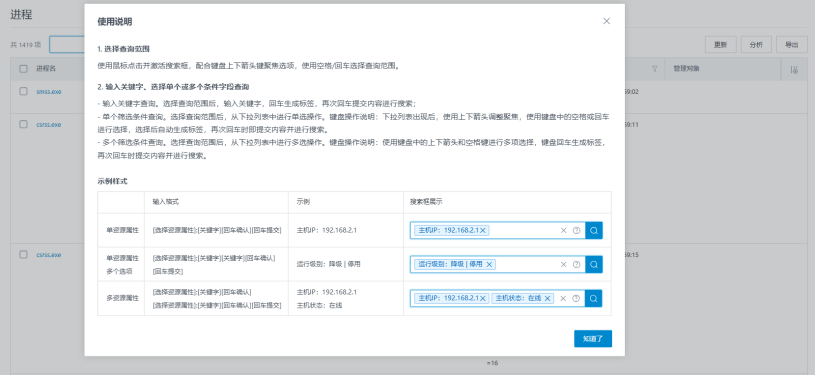Remove the 运行级别：降级 | 停用 tag

pyautogui.click(x=489, y=264)
